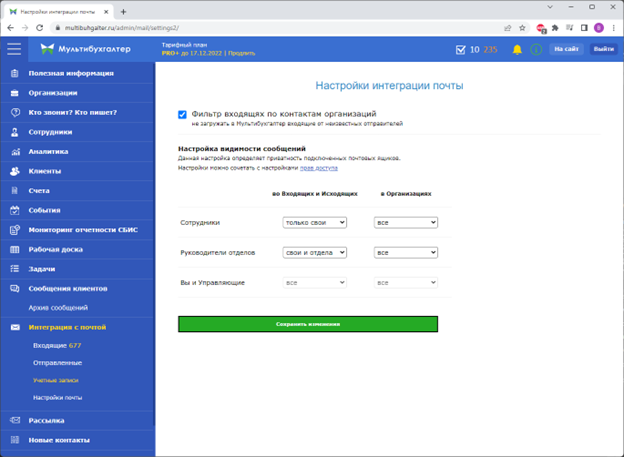Click the Рассылка envelope icon
Screen dimensions: 624x457
14,420
